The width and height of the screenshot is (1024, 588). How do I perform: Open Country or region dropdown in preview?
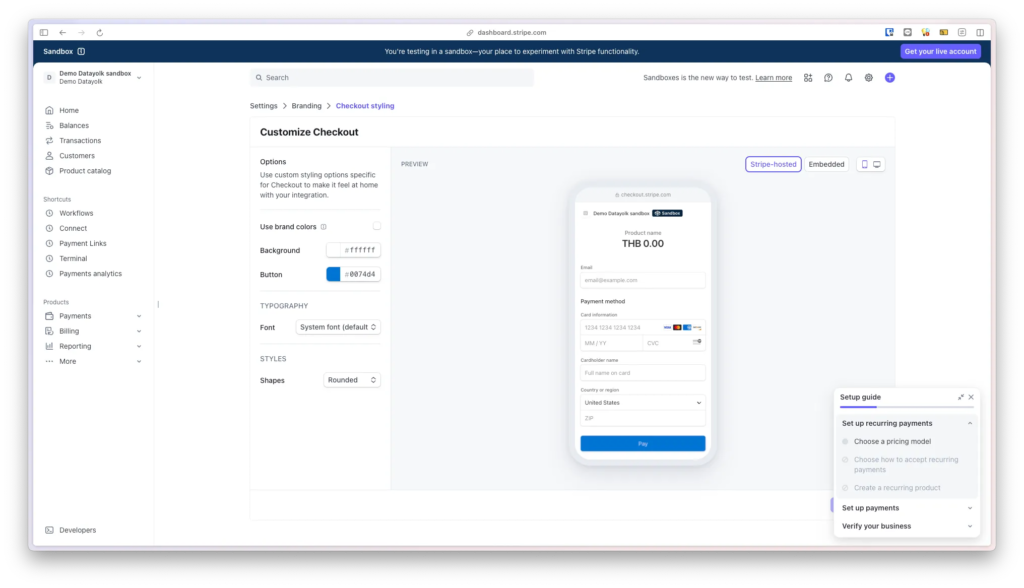pos(643,403)
